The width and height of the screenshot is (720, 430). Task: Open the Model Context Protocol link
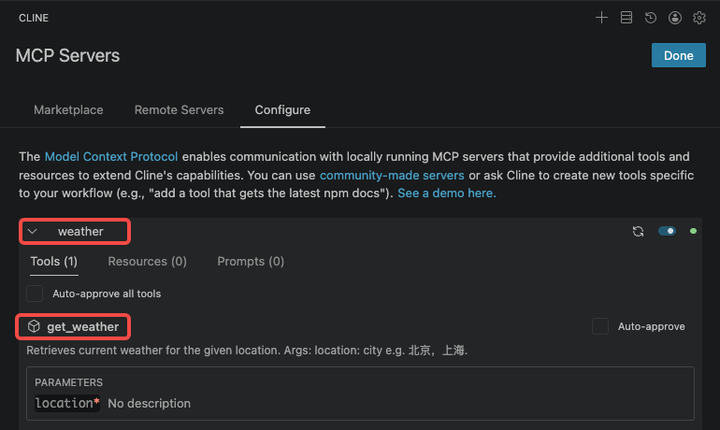pos(111,157)
